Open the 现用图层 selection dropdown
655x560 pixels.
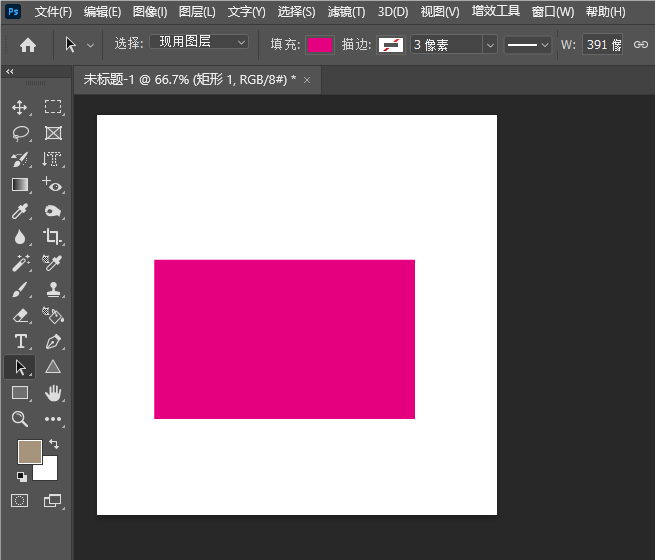pos(198,43)
